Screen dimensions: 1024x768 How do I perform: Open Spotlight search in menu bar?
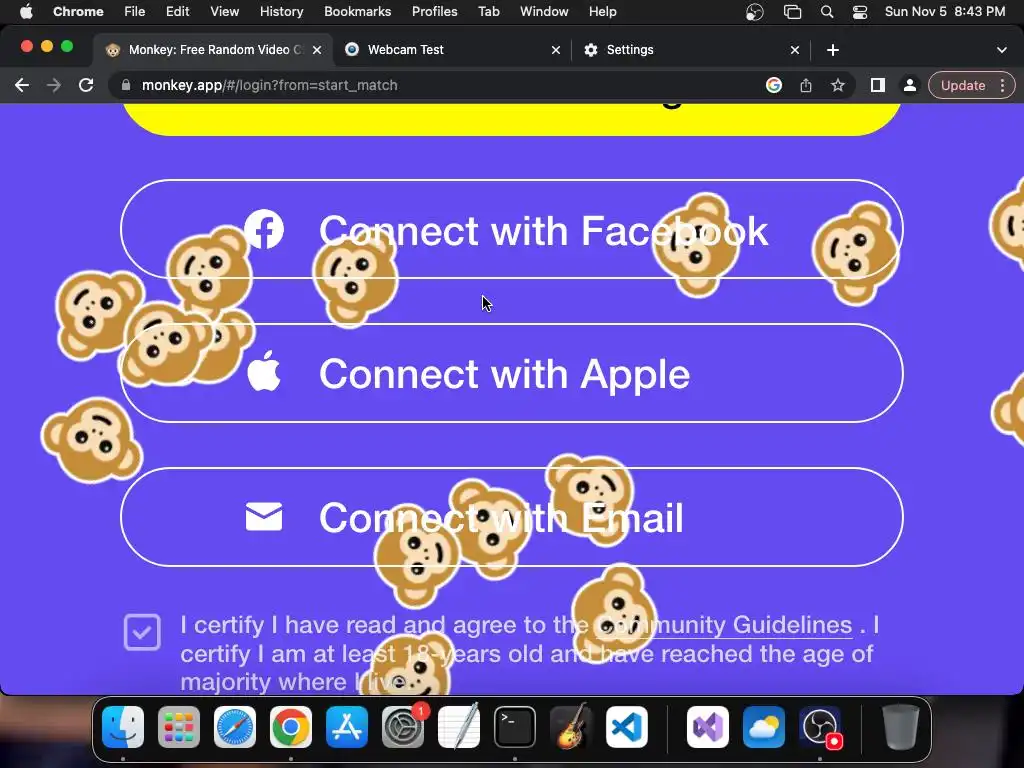pyautogui.click(x=827, y=12)
